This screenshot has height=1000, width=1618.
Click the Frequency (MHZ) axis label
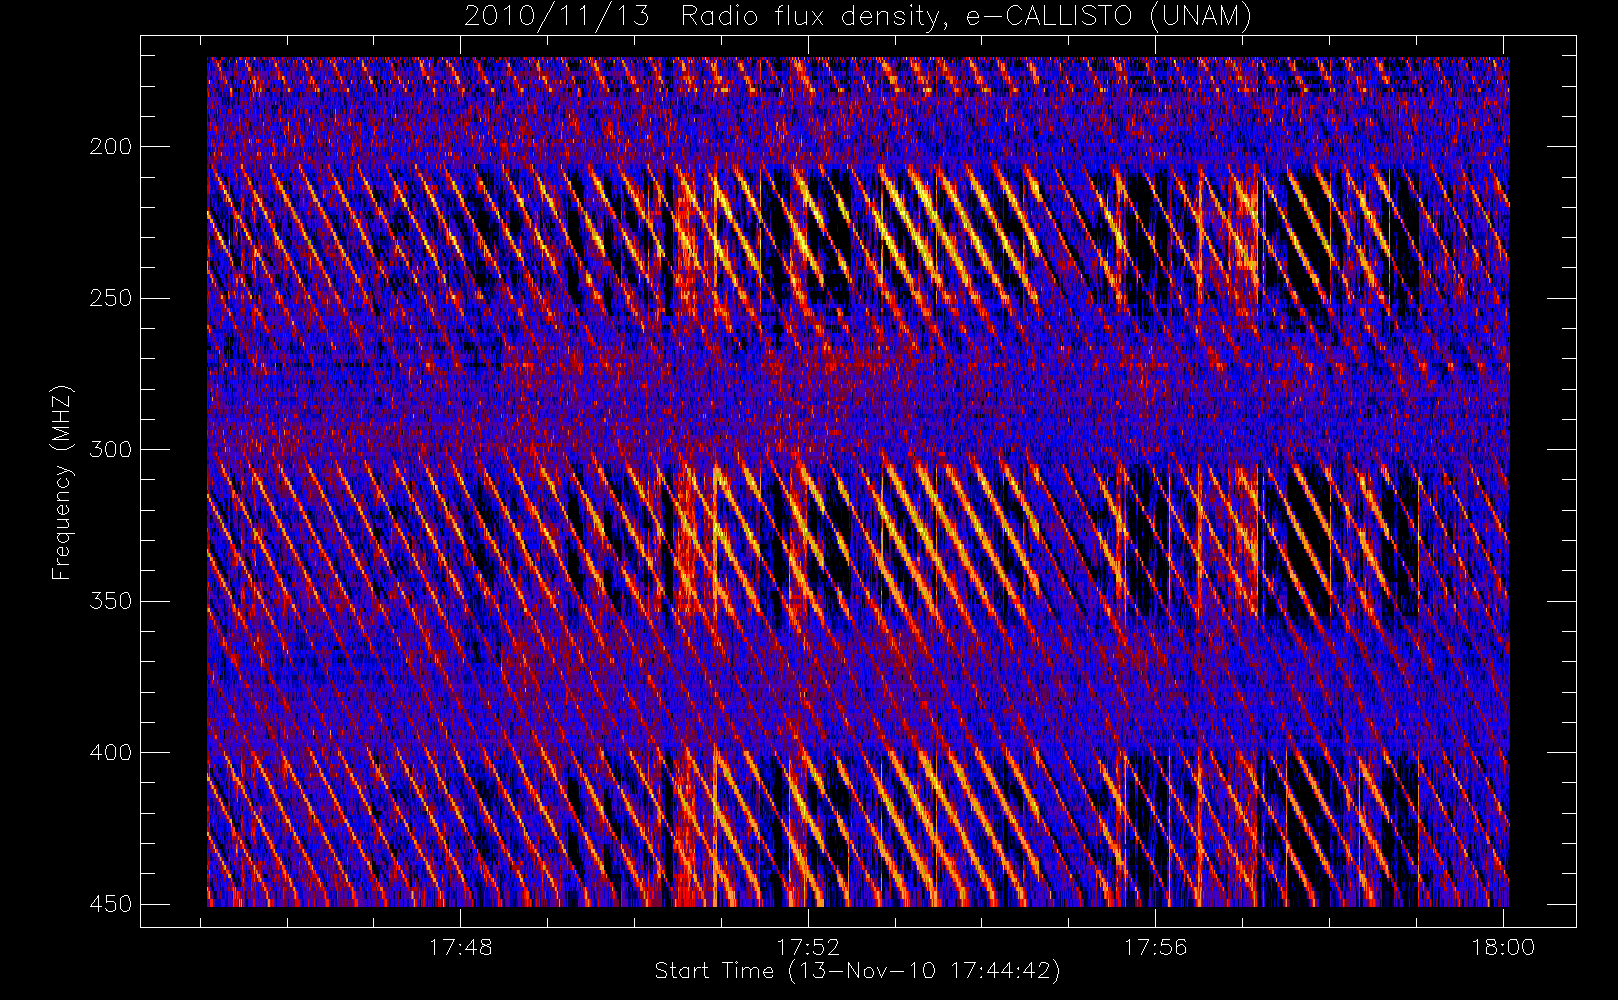(x=62, y=482)
